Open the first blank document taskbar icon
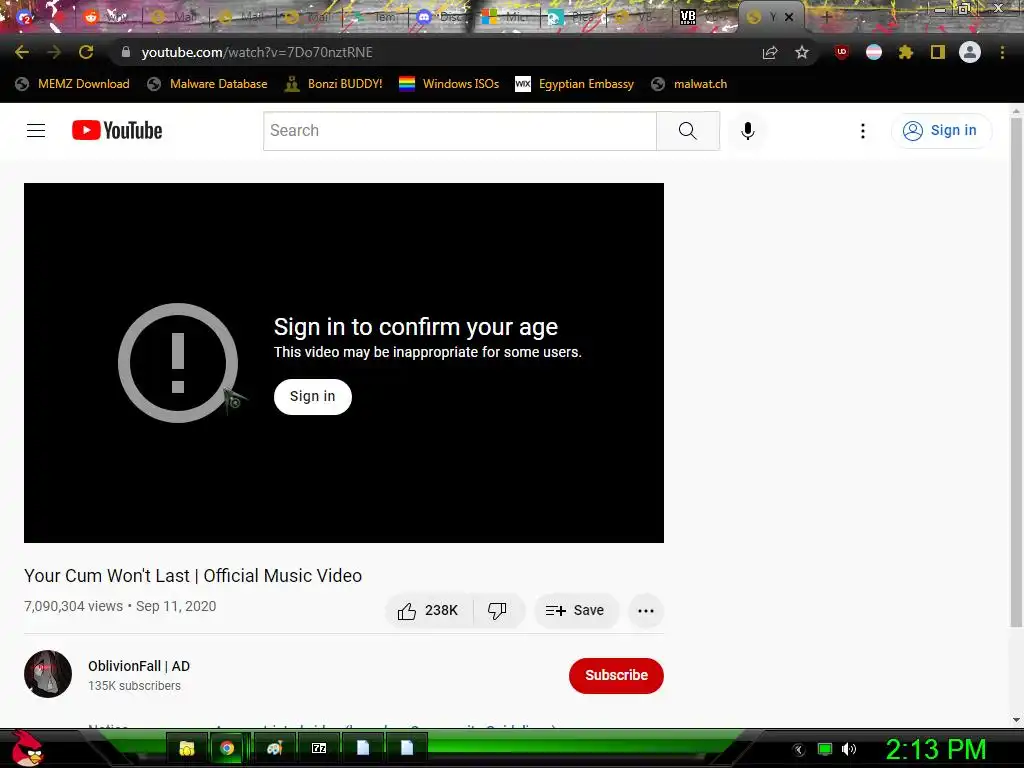The image size is (1024, 768). pyautogui.click(x=363, y=748)
